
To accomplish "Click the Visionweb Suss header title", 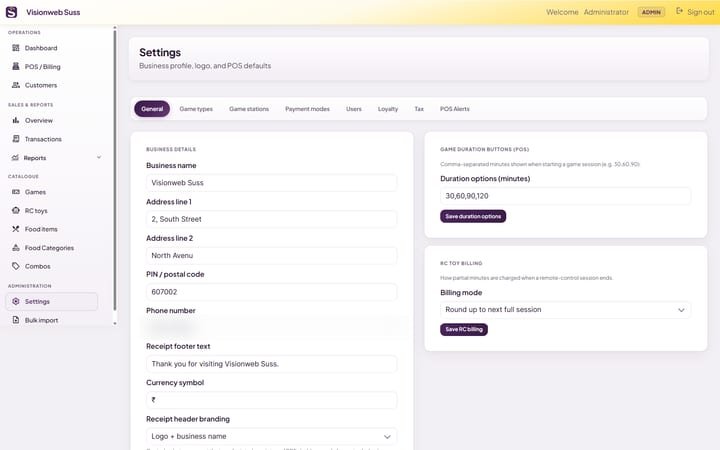I will [x=53, y=12].
